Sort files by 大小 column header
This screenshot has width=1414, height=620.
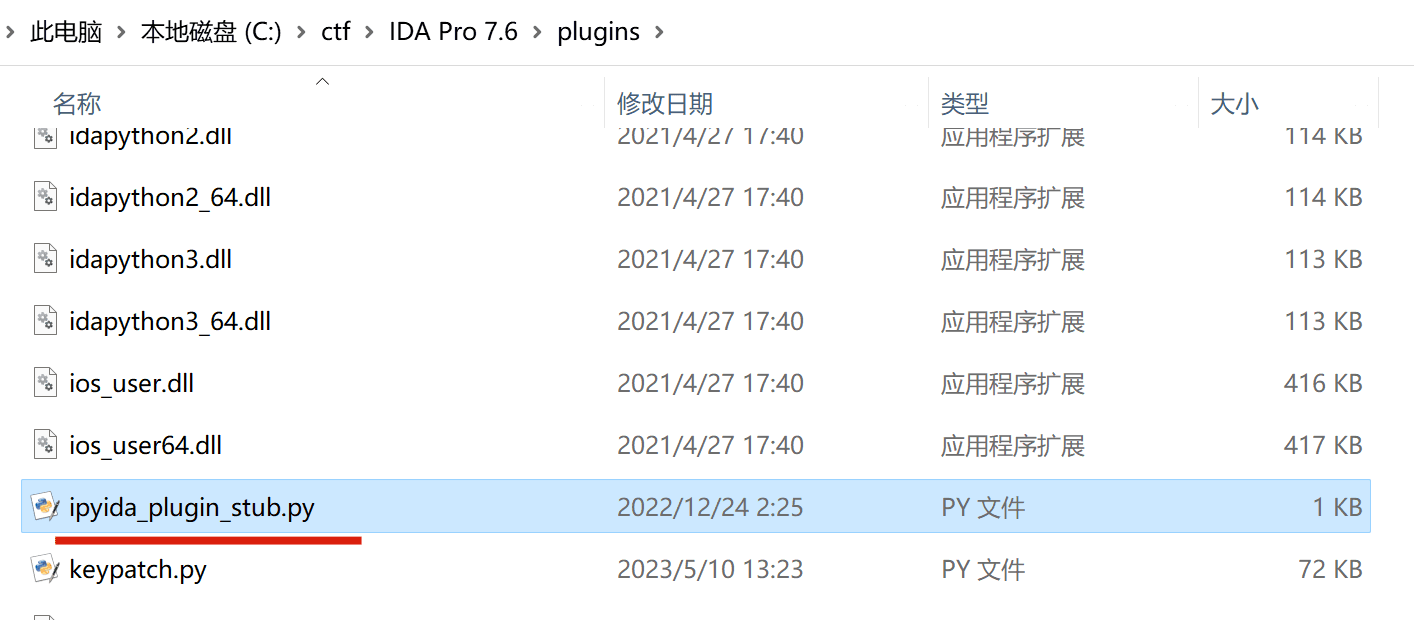1235,103
